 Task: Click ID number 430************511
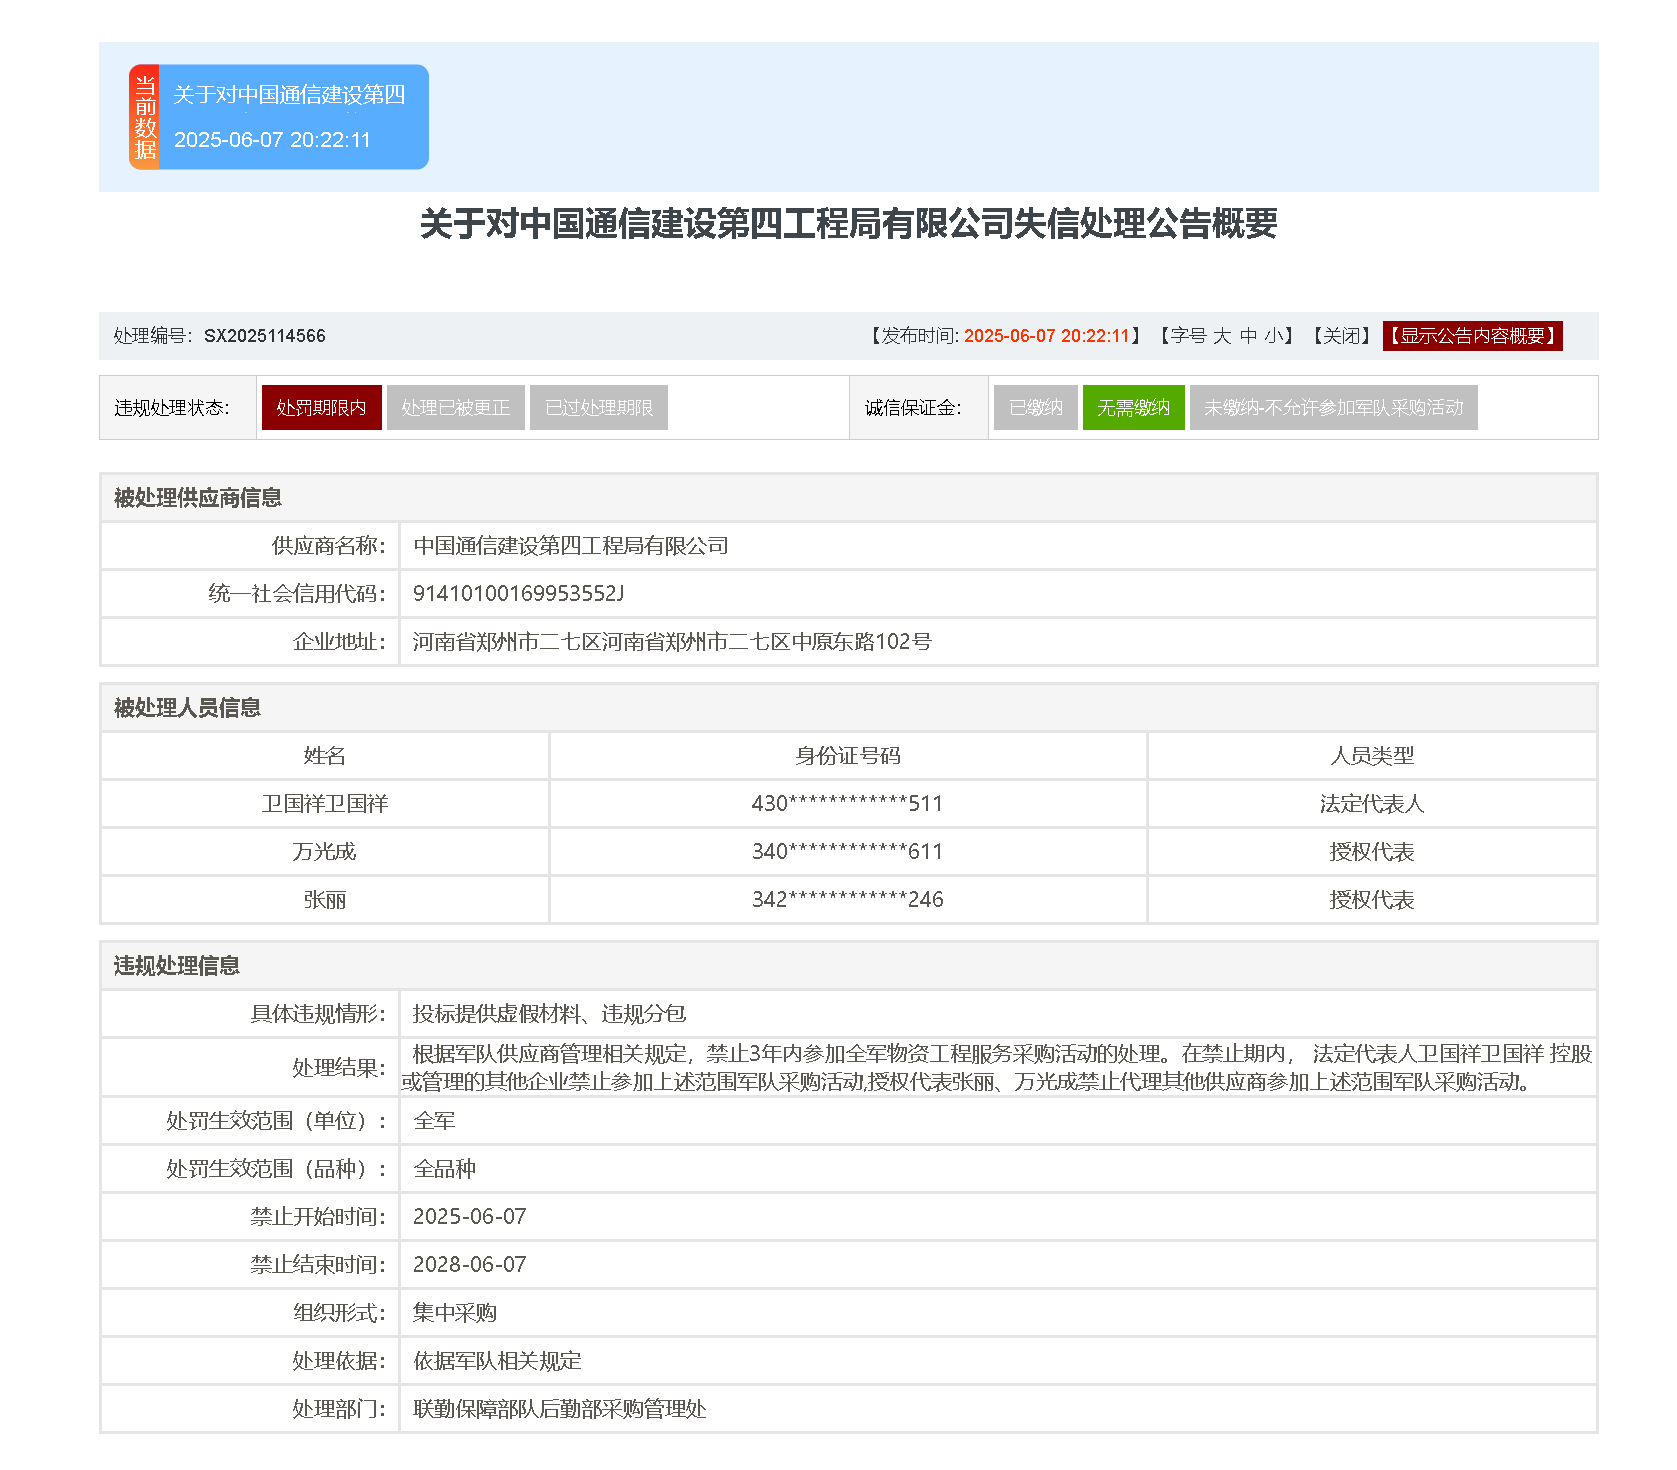click(x=848, y=804)
